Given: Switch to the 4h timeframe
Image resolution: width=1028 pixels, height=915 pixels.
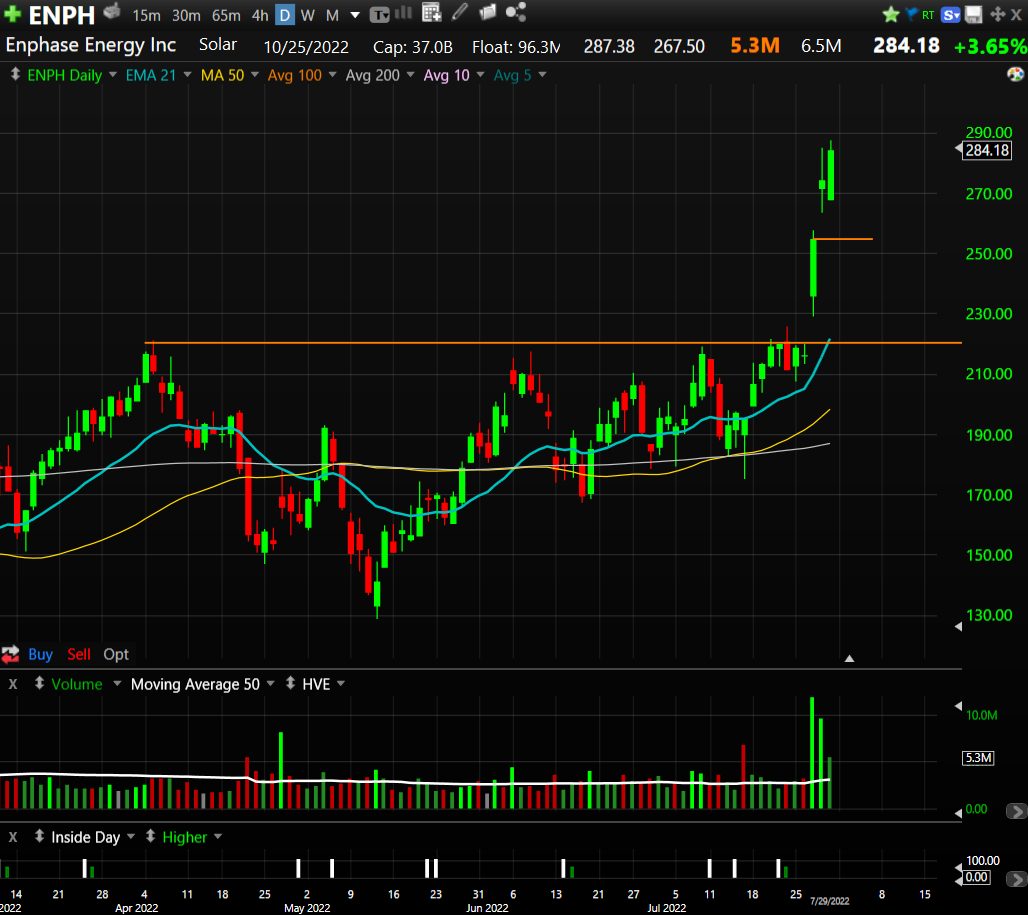Looking at the screenshot, I should (x=260, y=15).
